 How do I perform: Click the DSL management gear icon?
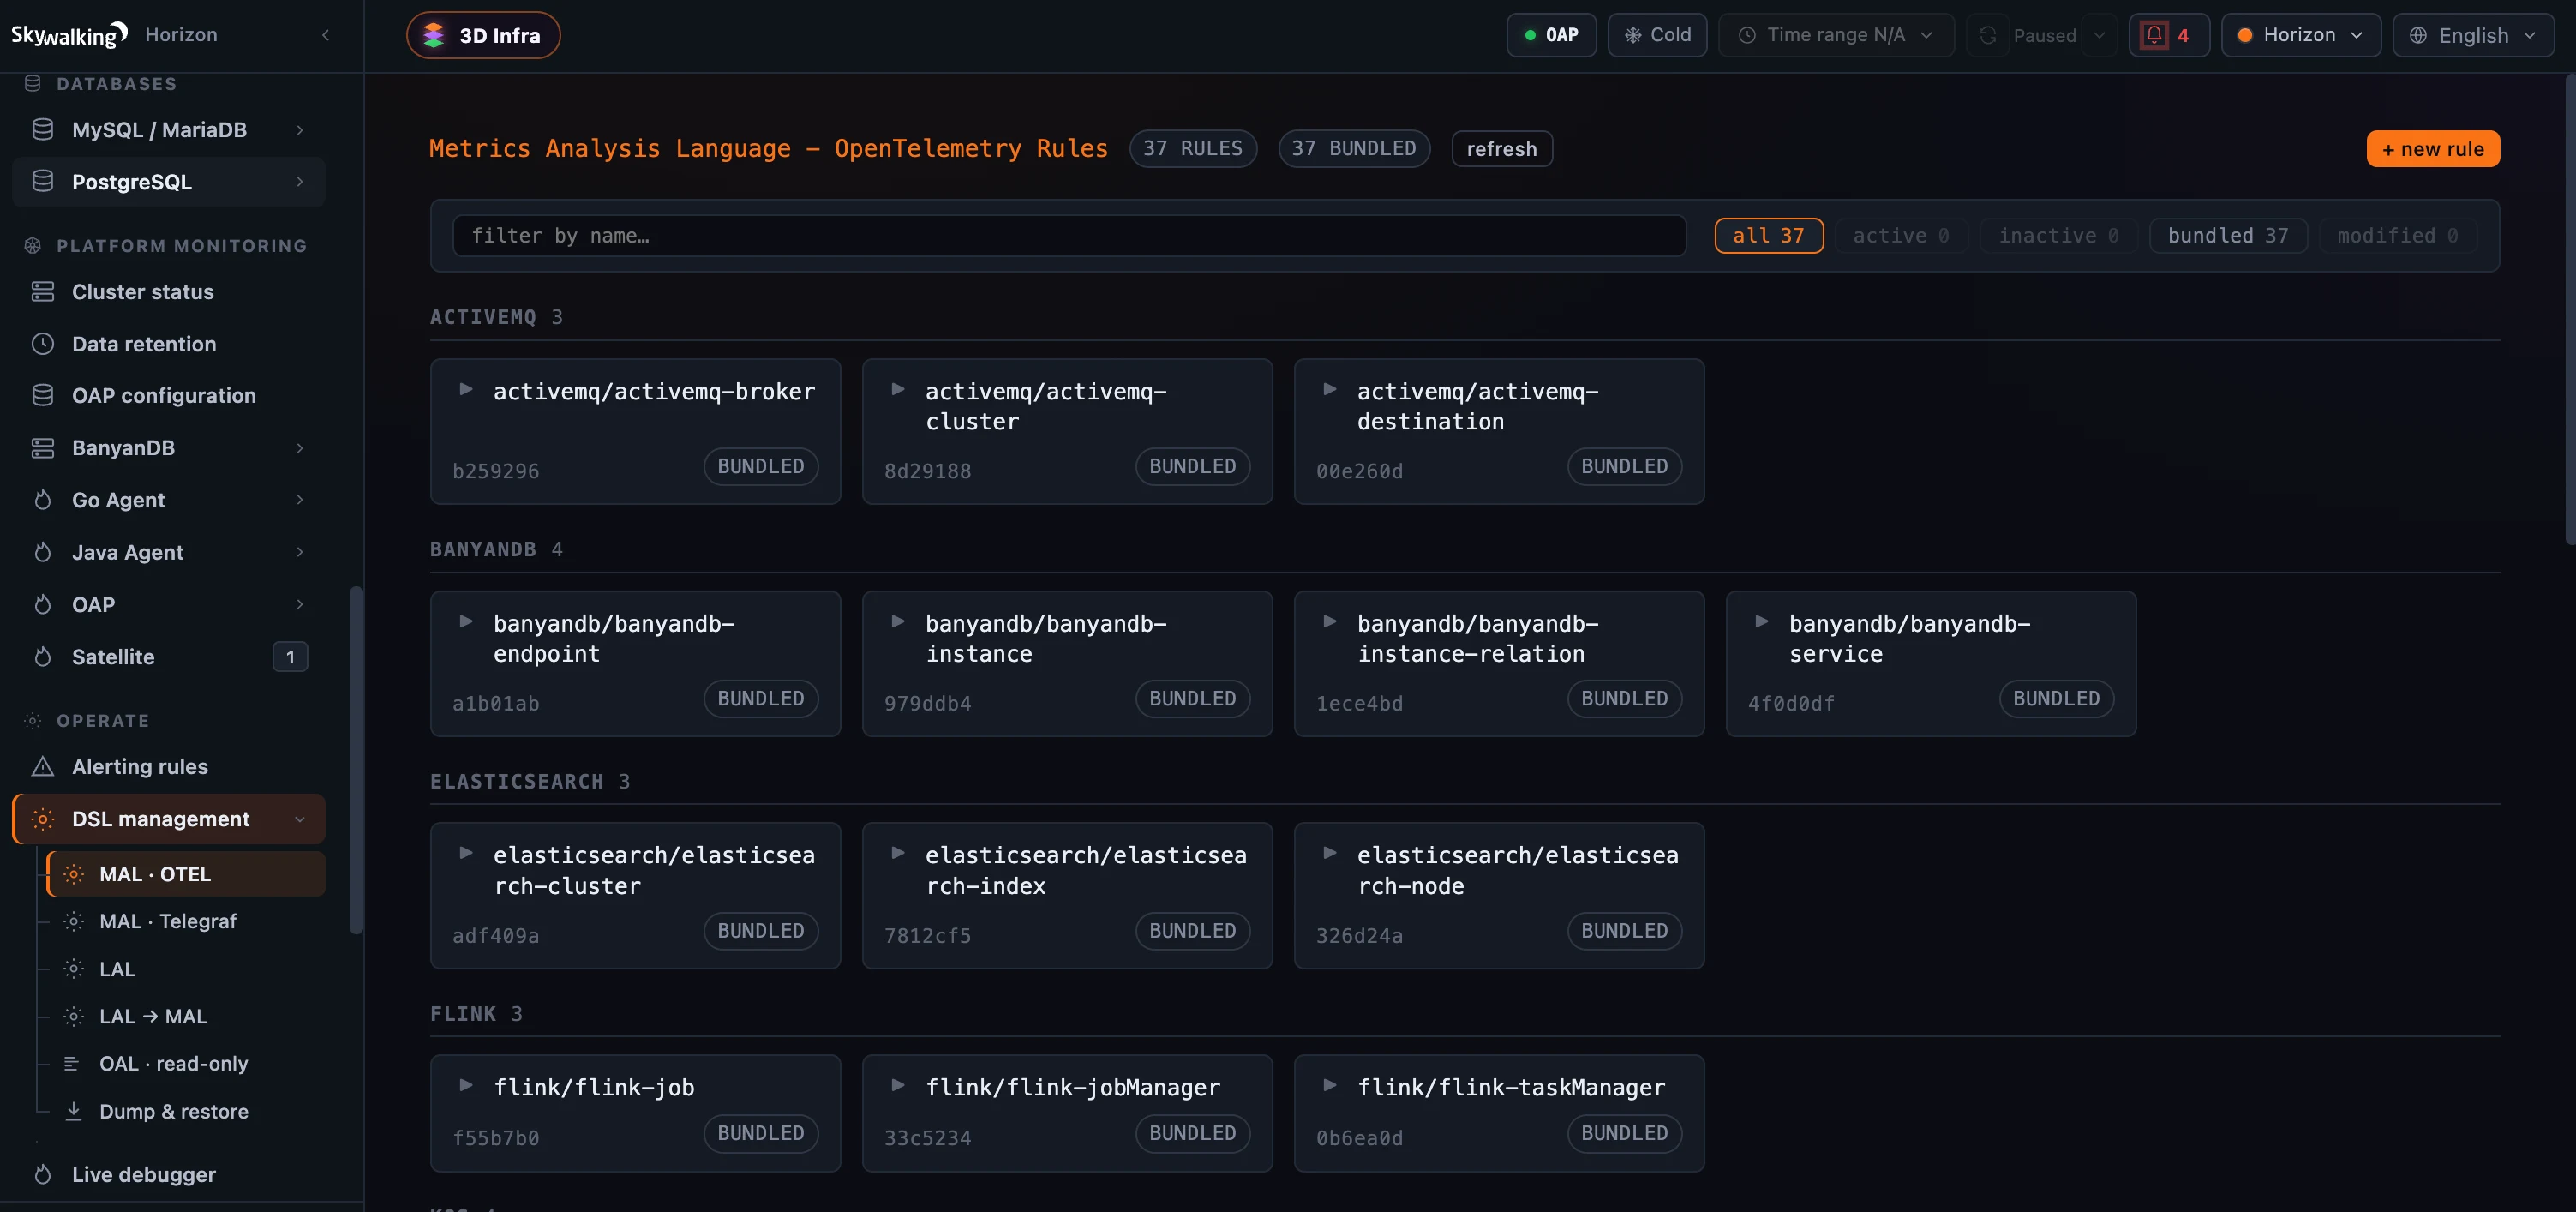pyautogui.click(x=42, y=818)
